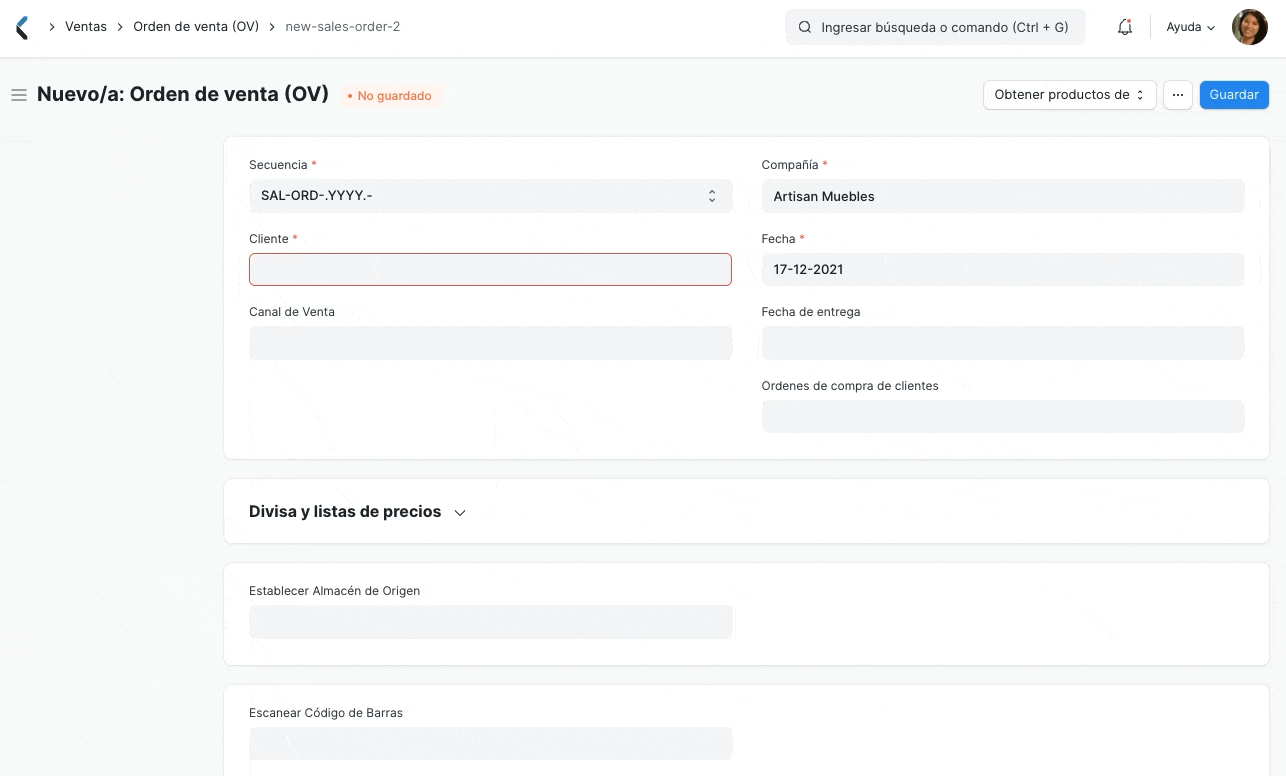Open the Ayuda help dropdown
The width and height of the screenshot is (1286, 776).
click(x=1188, y=27)
